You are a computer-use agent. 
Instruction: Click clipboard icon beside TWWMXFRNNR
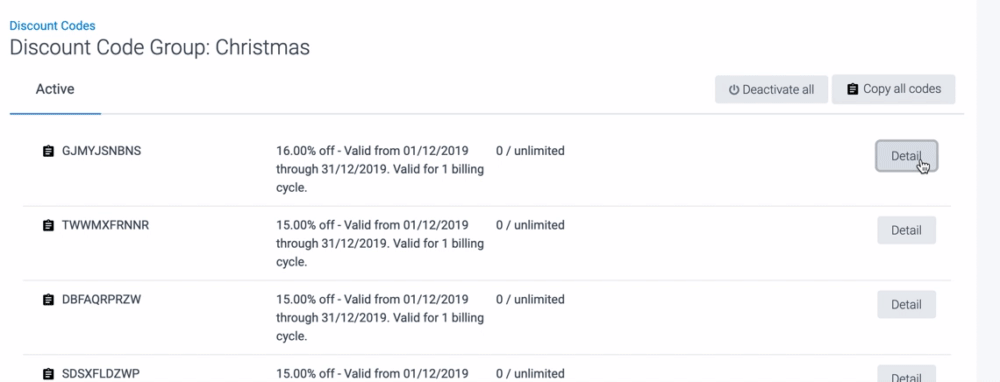(48, 225)
